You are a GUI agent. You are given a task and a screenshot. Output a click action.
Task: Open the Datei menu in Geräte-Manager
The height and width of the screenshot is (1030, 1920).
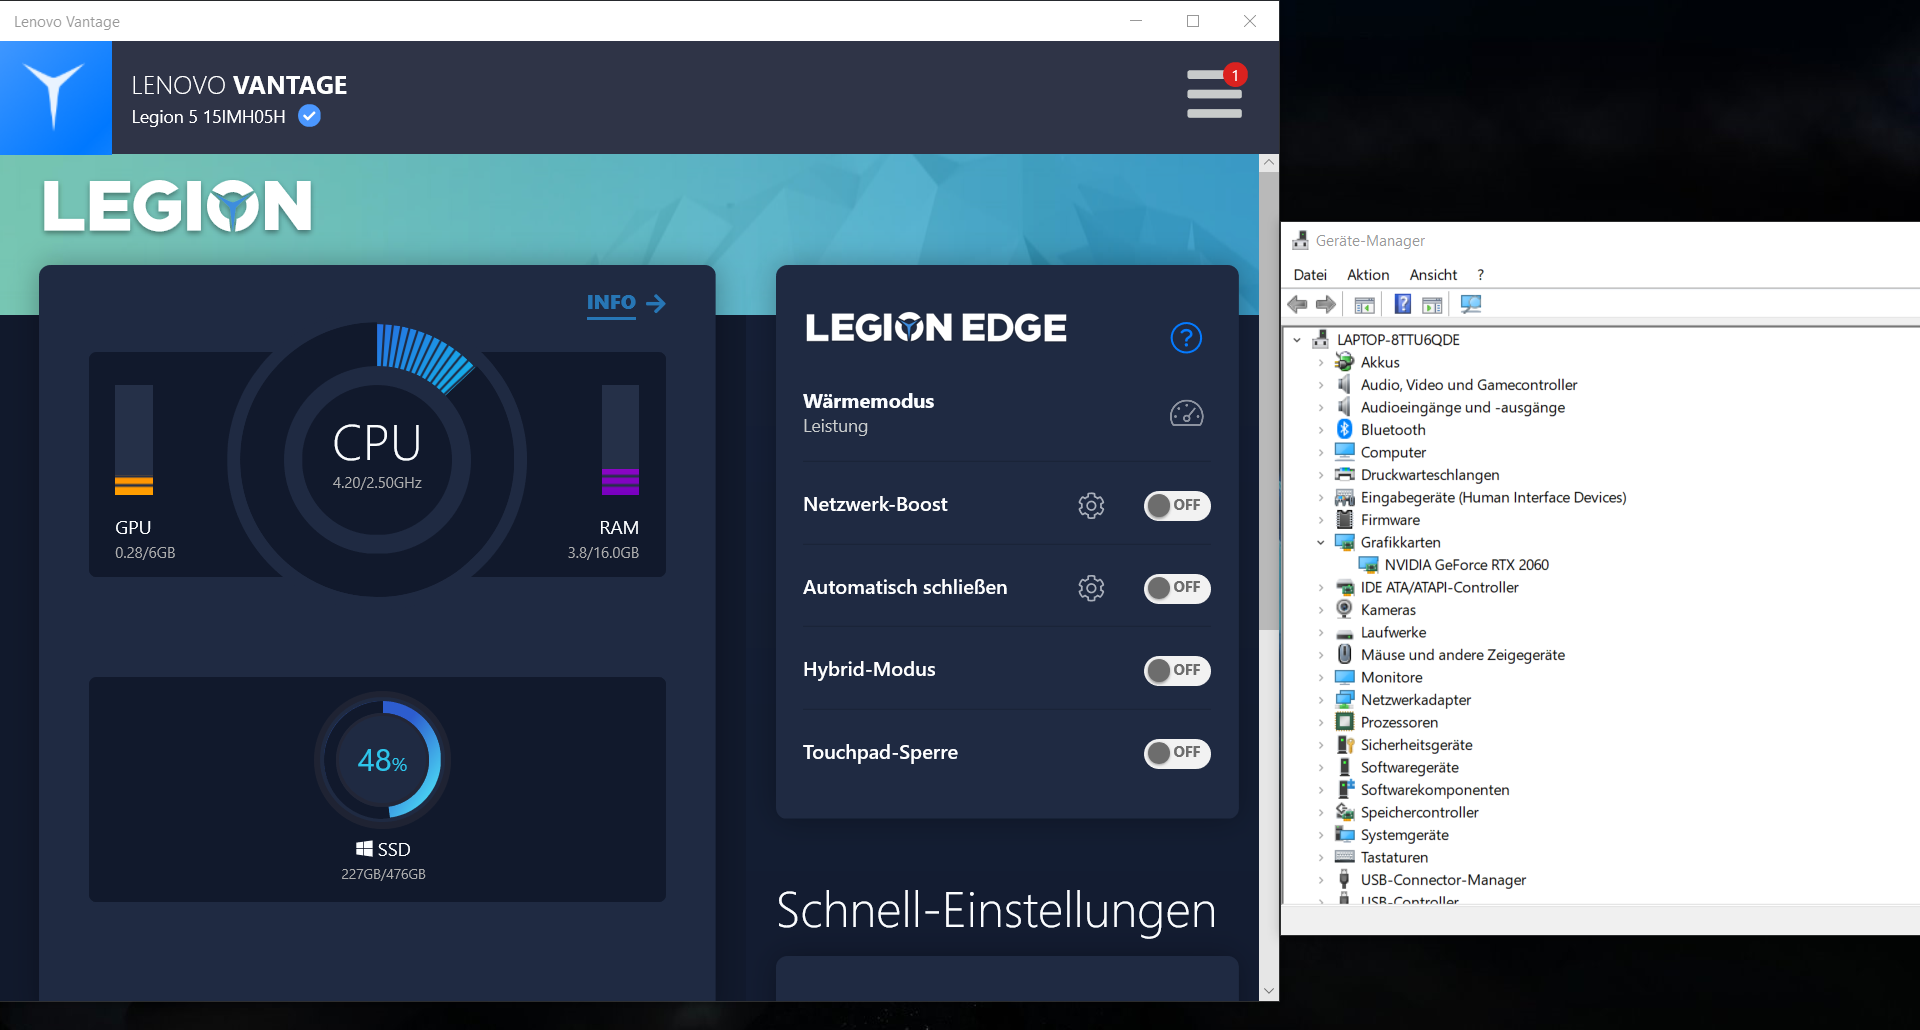pos(1310,275)
